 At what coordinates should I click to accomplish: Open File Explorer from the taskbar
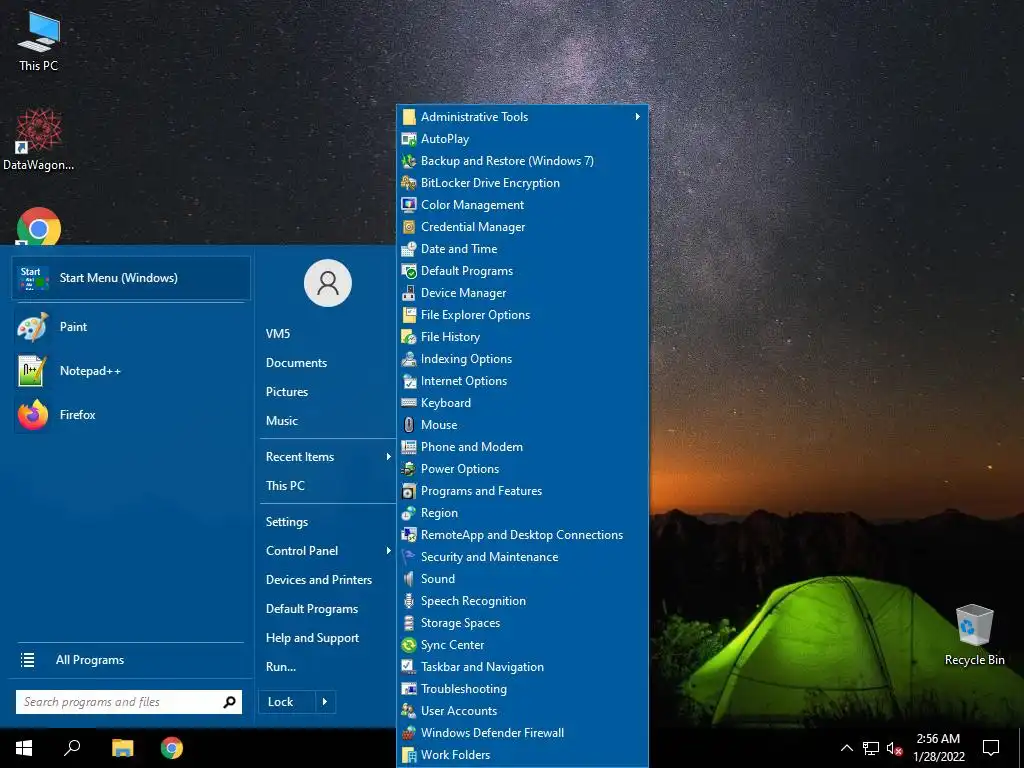tap(122, 748)
